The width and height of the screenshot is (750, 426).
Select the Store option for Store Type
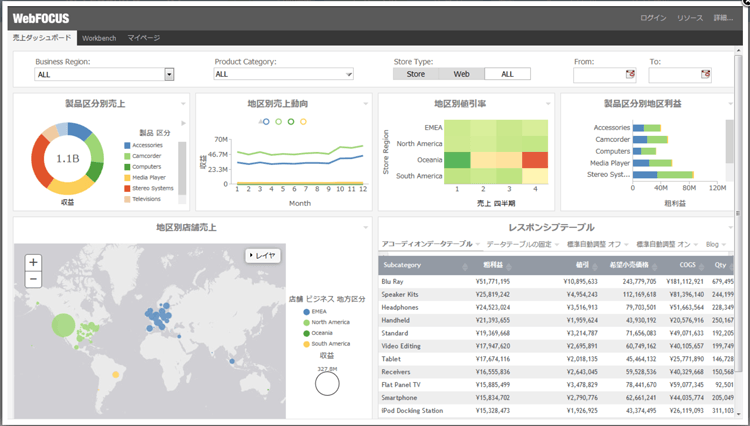point(416,74)
